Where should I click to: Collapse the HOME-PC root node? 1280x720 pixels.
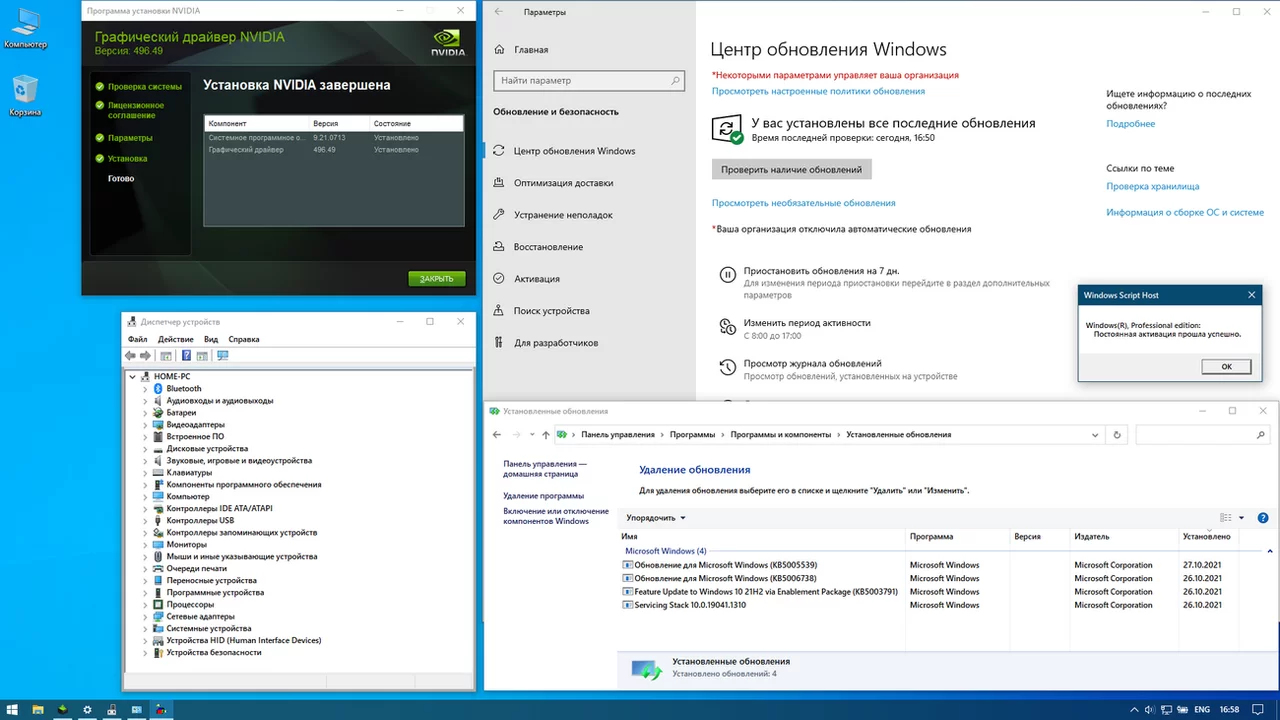(133, 376)
